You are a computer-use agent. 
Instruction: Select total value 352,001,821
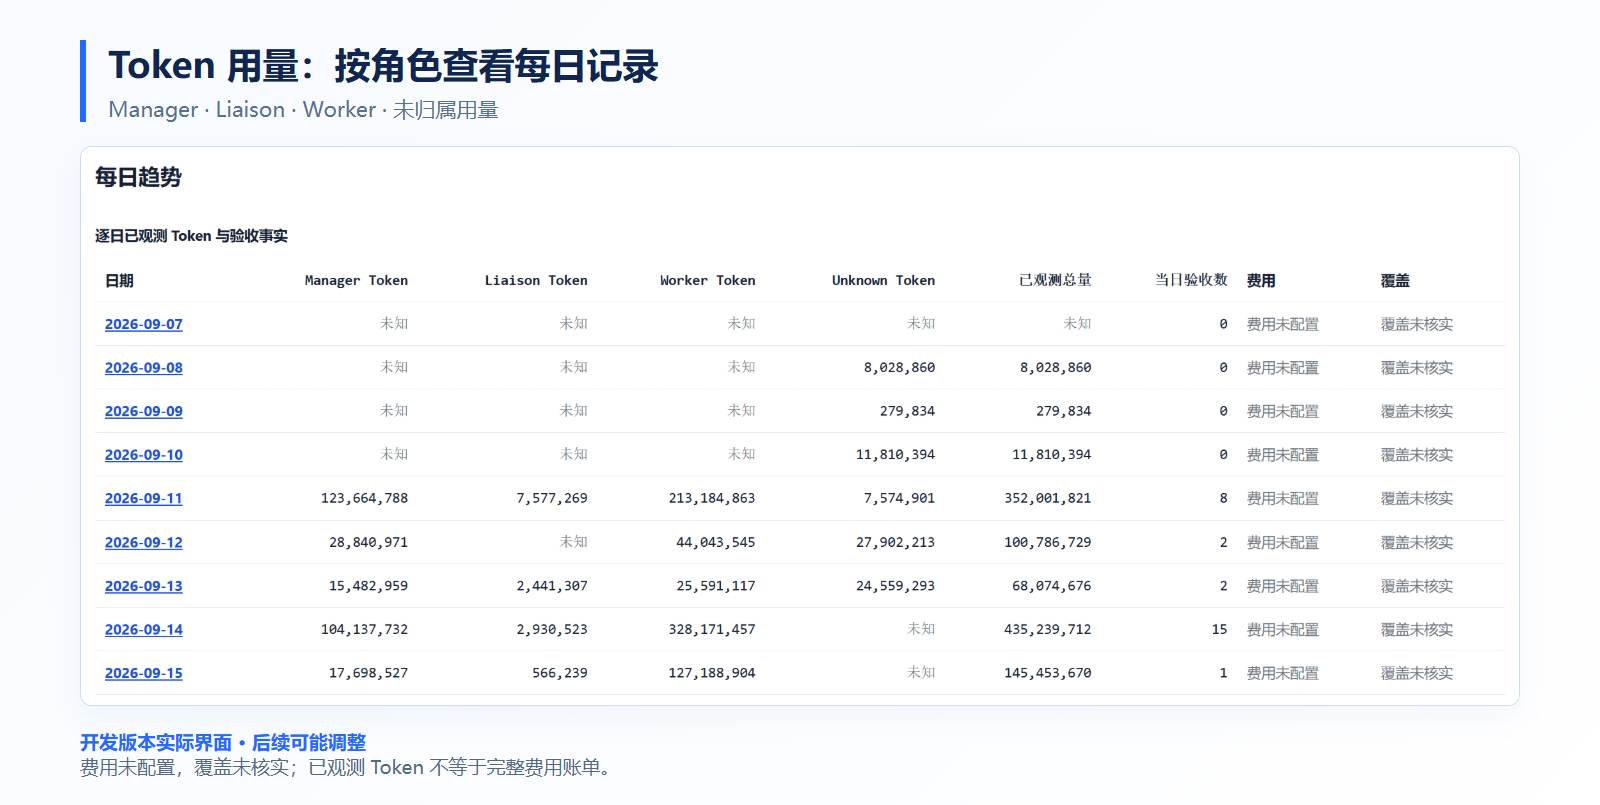(1048, 498)
